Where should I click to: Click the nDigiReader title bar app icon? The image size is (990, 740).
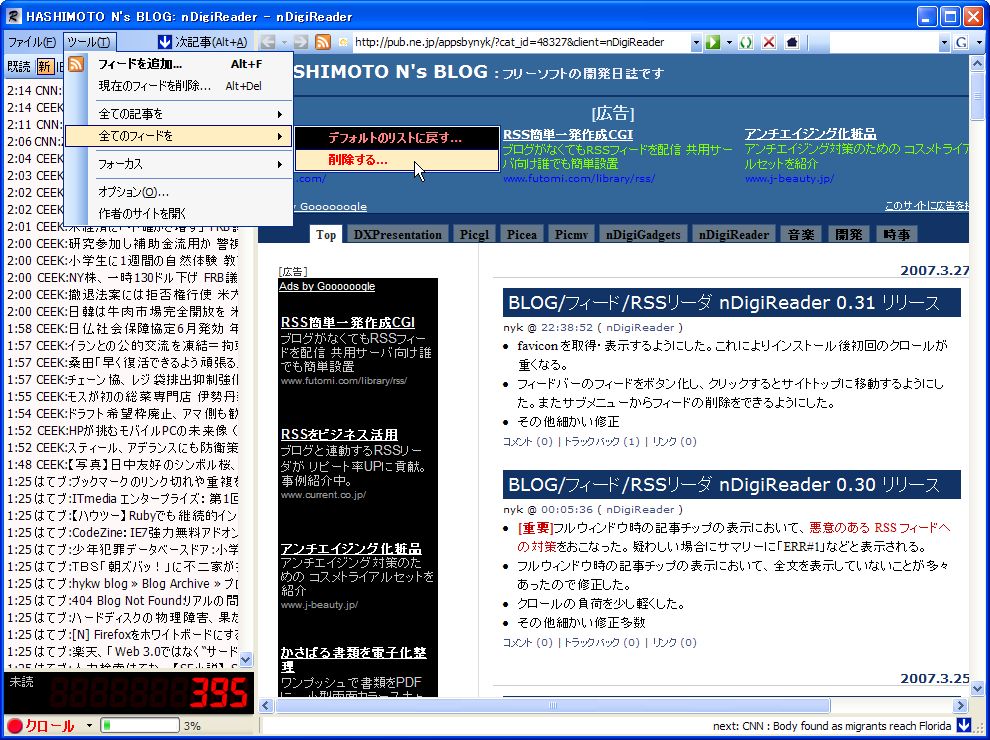pyautogui.click(x=14, y=16)
